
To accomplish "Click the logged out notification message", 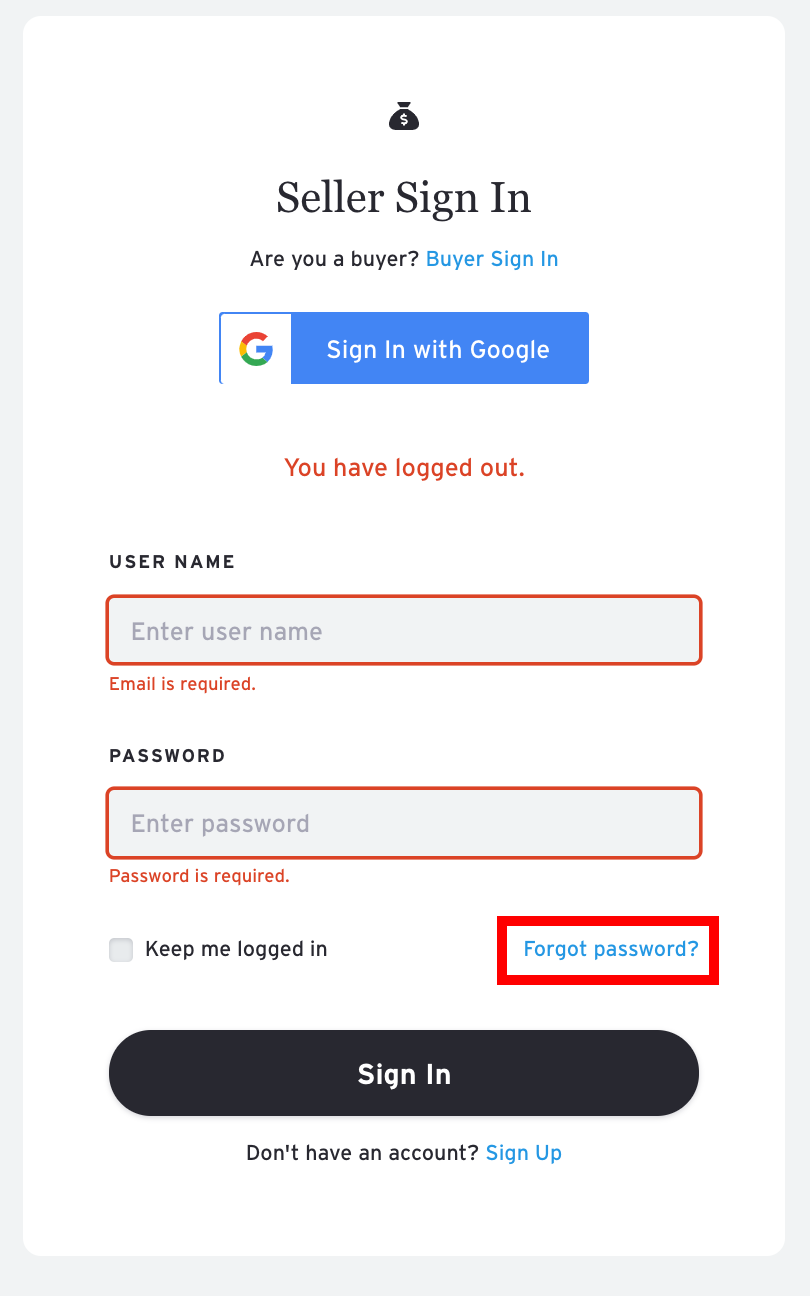I will click(x=404, y=468).
